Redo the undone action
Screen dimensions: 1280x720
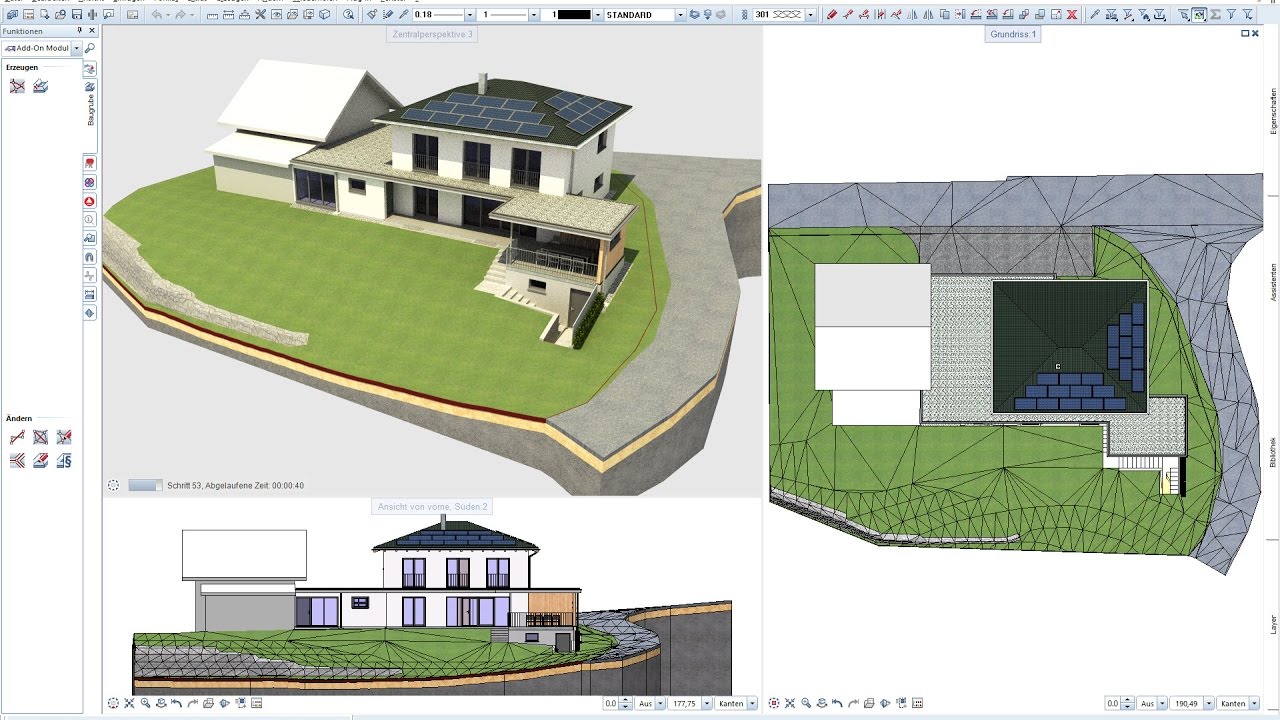click(181, 15)
